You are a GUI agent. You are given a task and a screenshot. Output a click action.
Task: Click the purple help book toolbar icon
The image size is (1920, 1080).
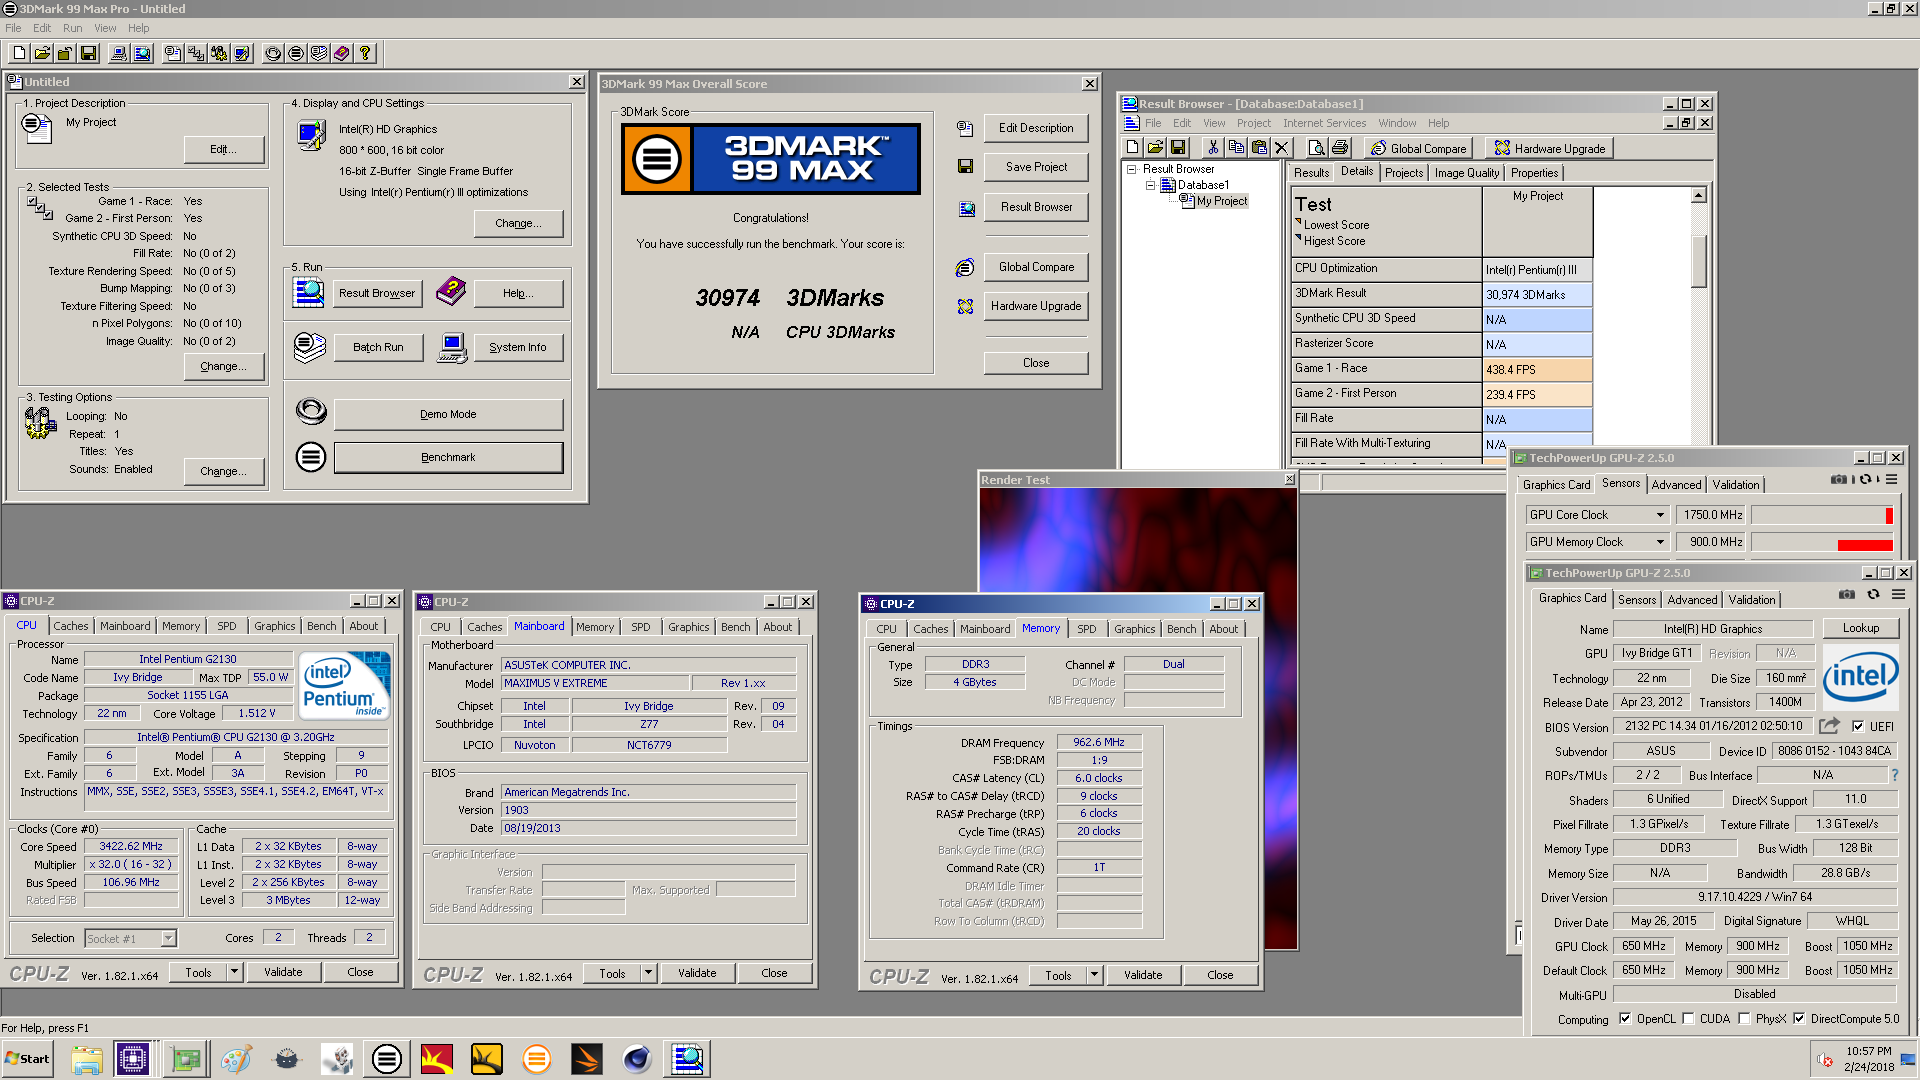342,53
